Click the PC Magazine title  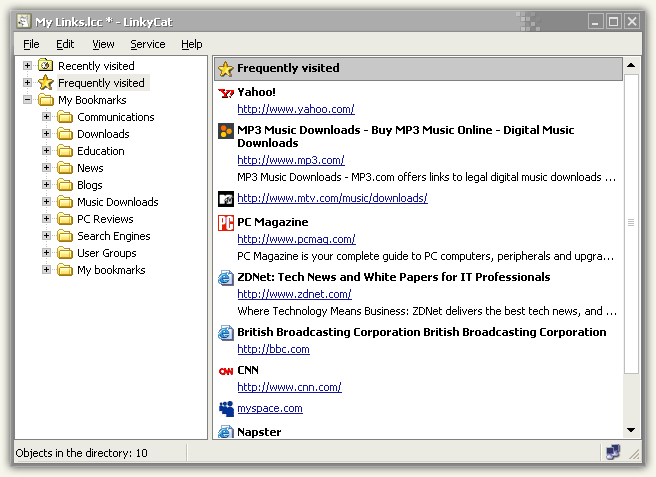(273, 222)
